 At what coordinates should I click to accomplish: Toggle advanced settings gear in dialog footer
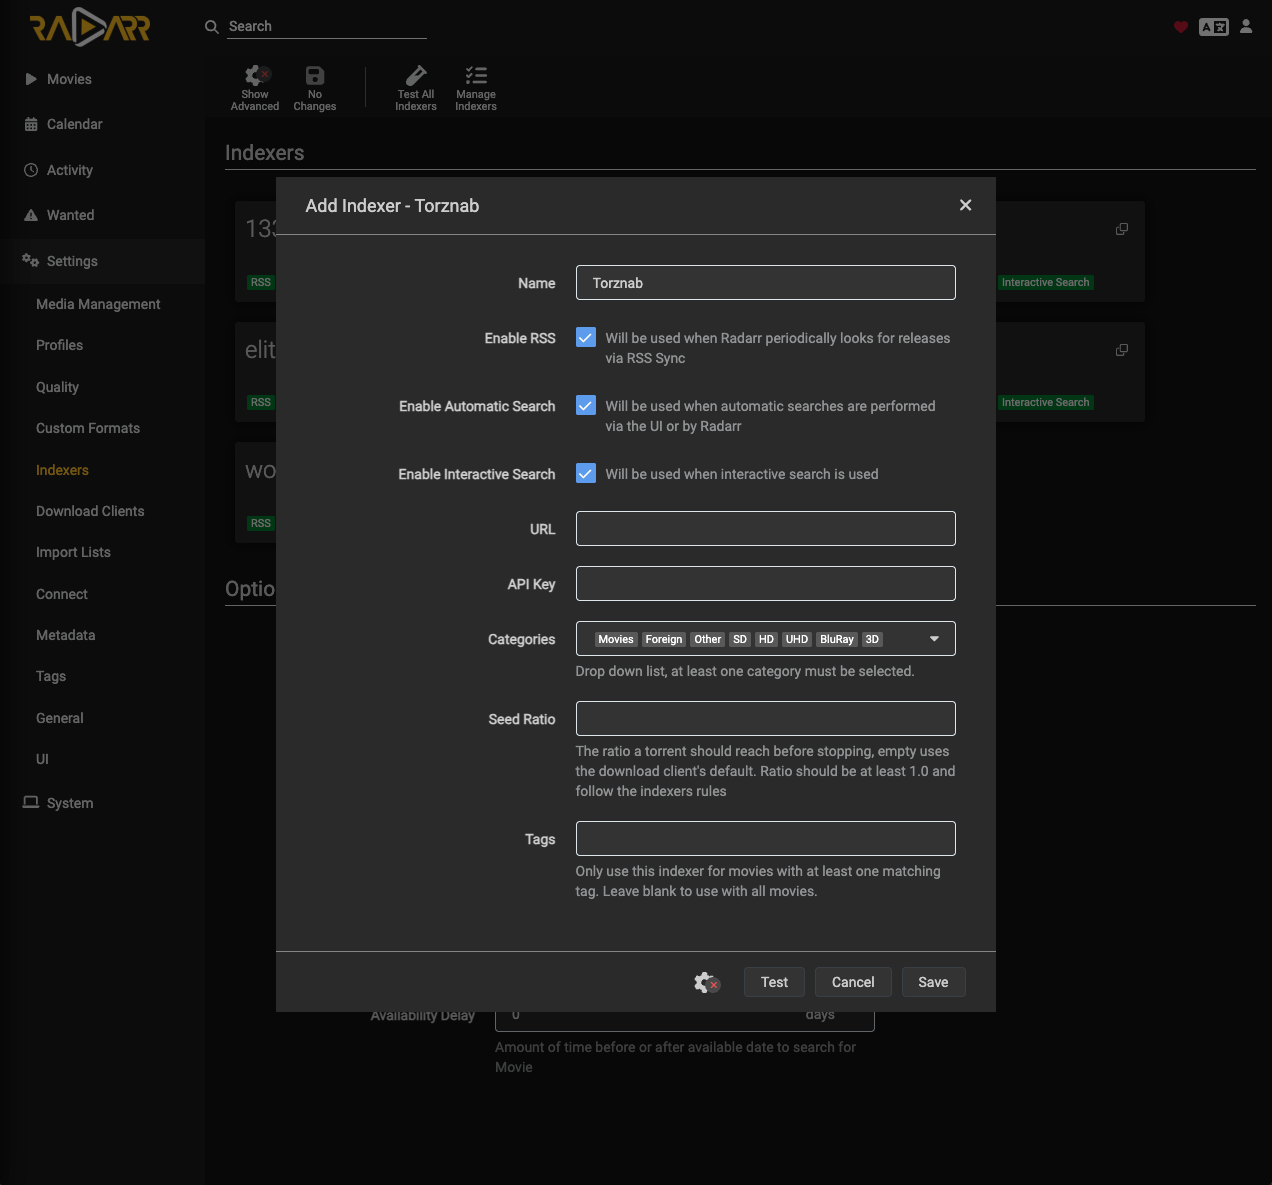(707, 982)
